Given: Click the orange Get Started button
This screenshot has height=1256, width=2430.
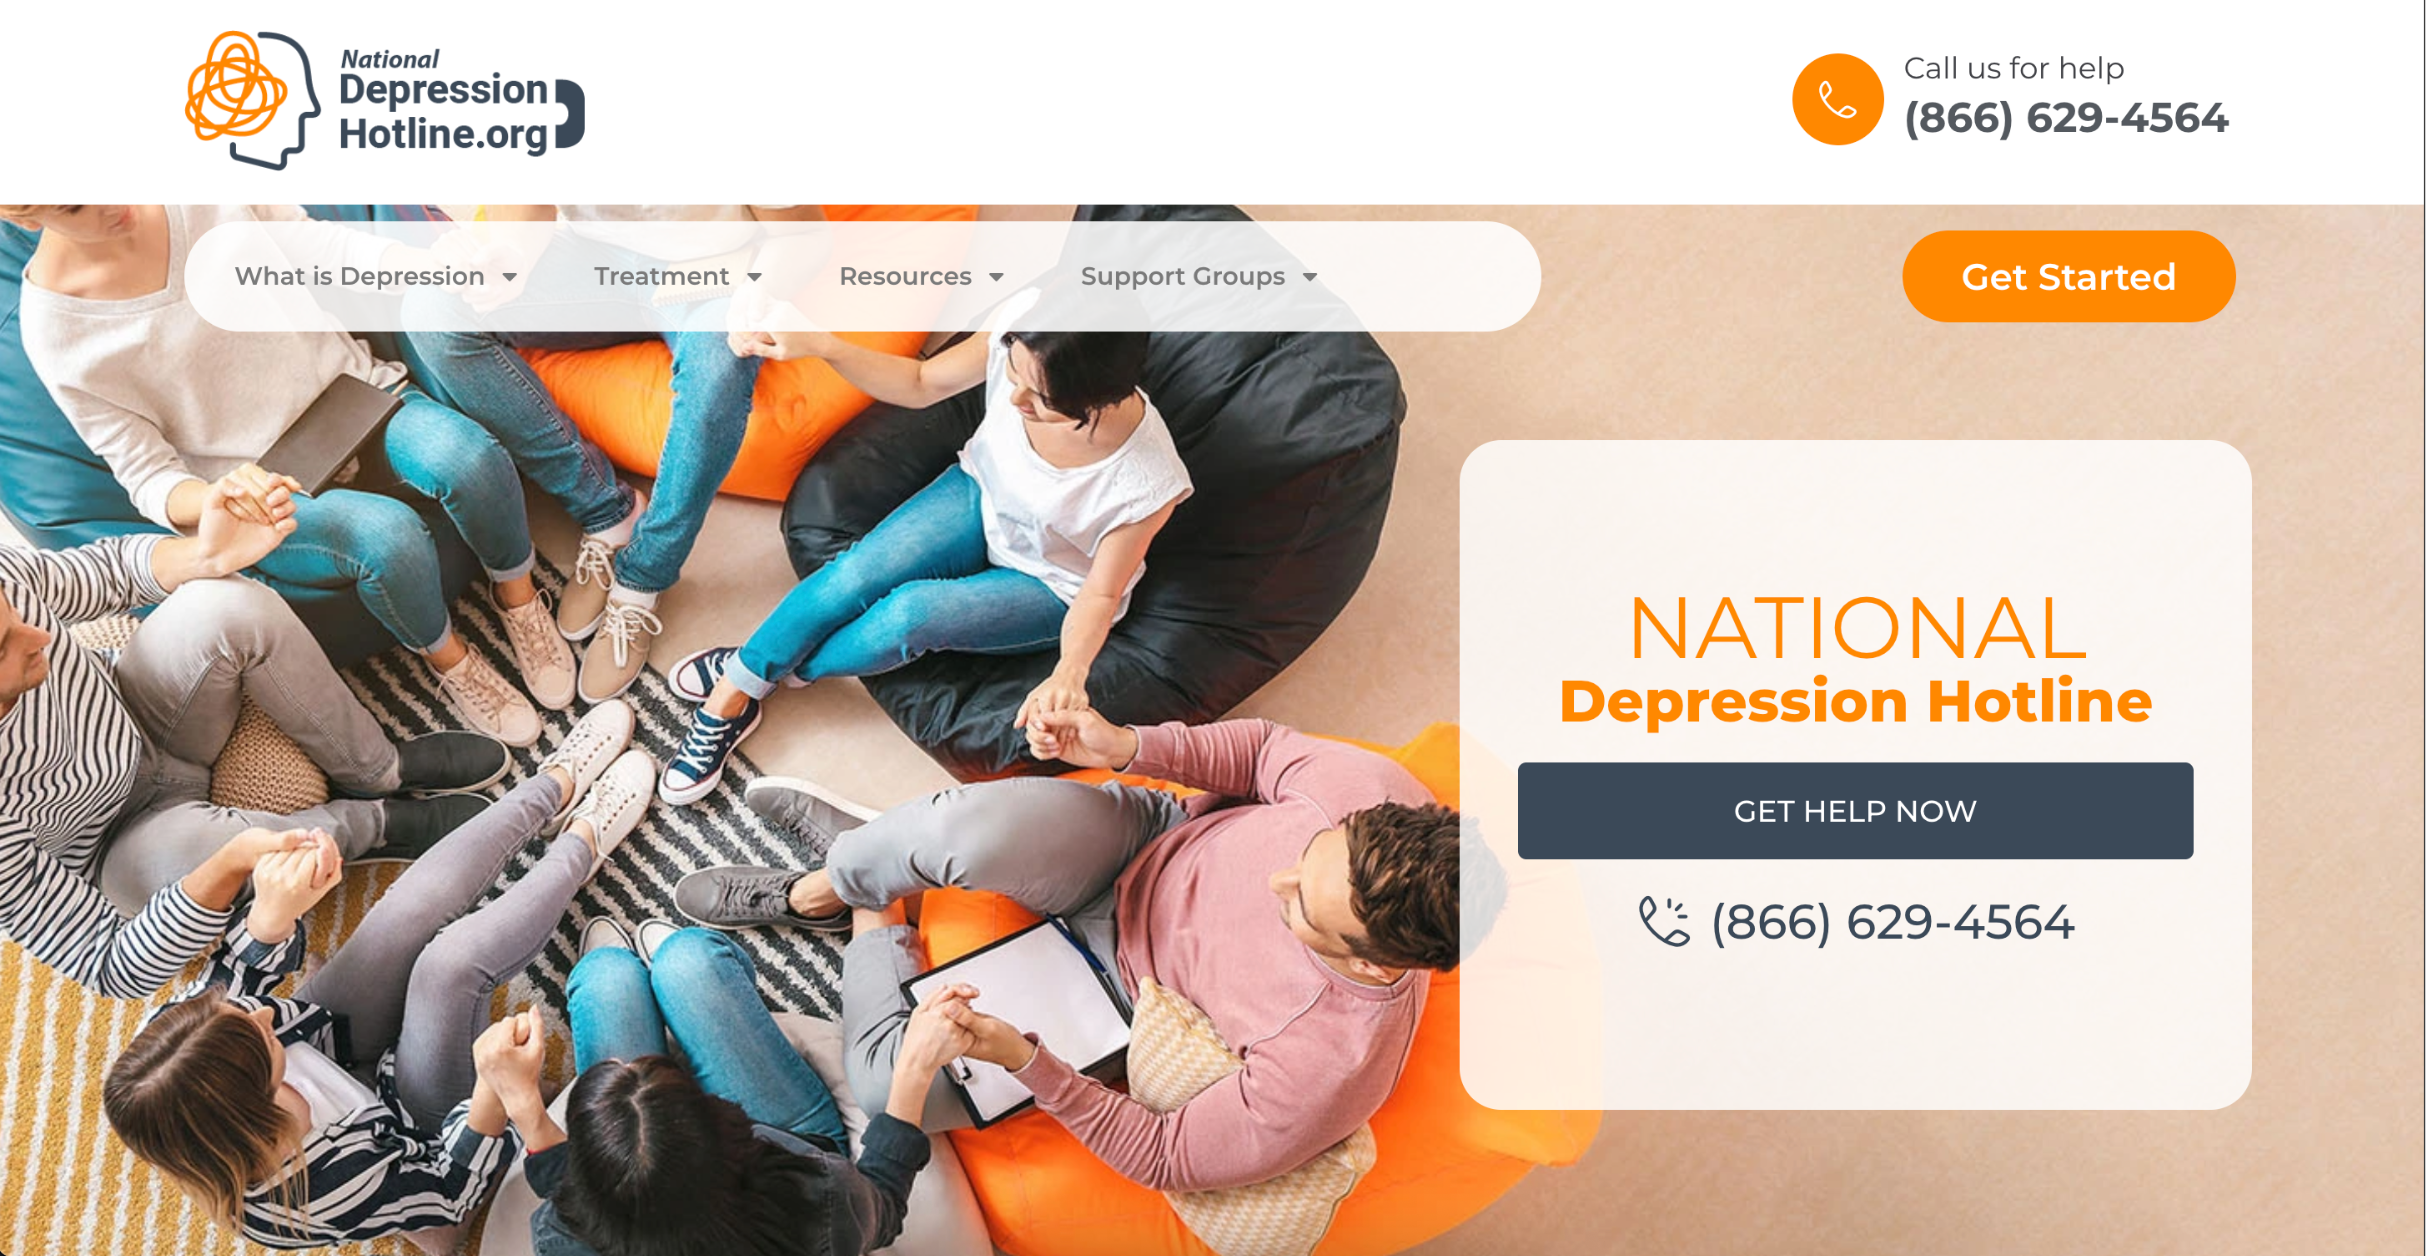Looking at the screenshot, I should pos(2068,276).
